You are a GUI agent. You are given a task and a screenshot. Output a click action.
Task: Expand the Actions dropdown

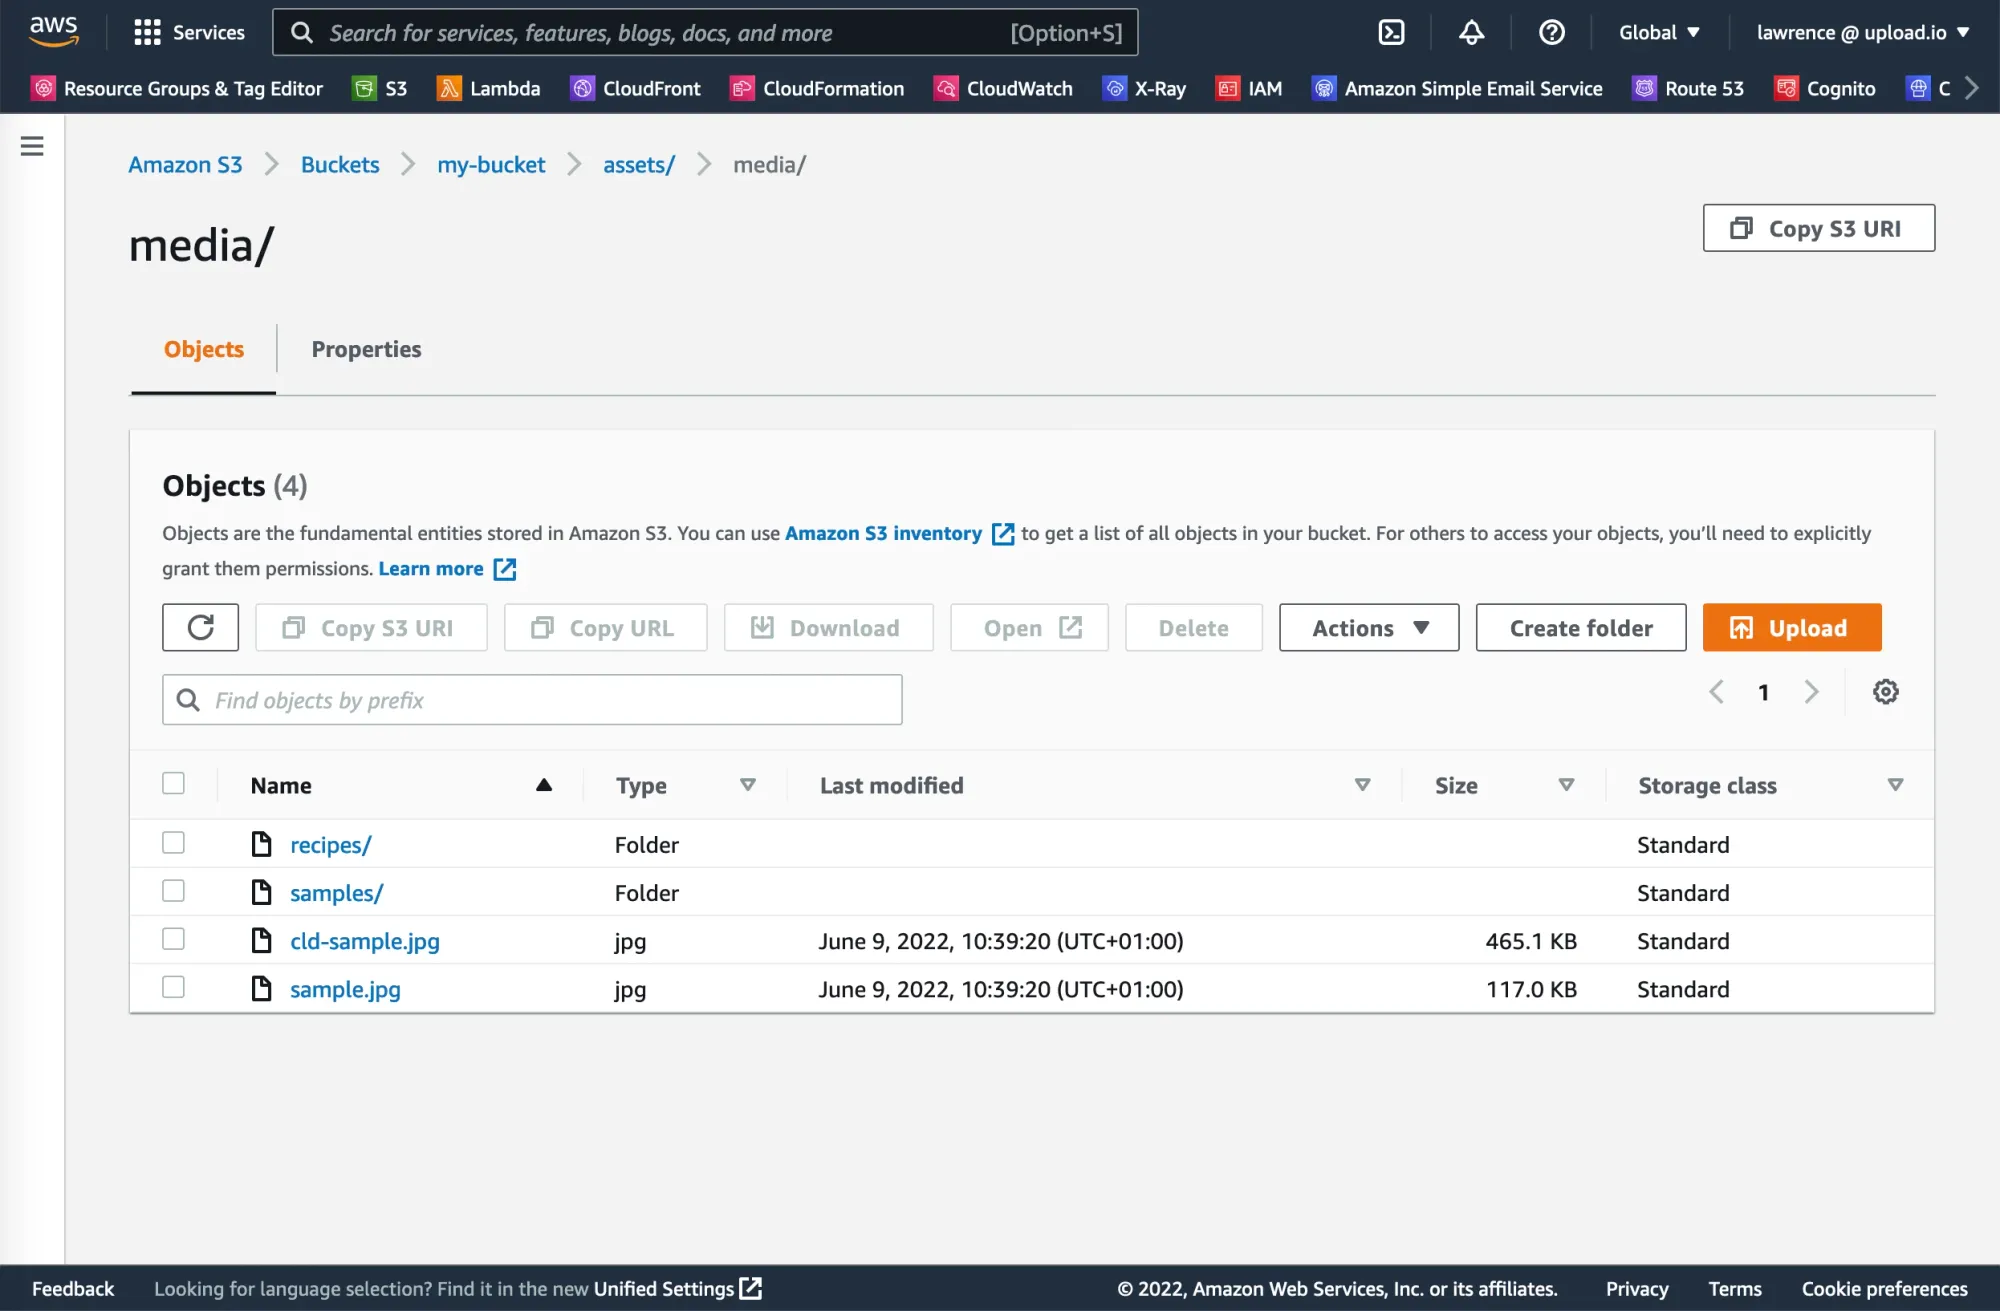1368,628
